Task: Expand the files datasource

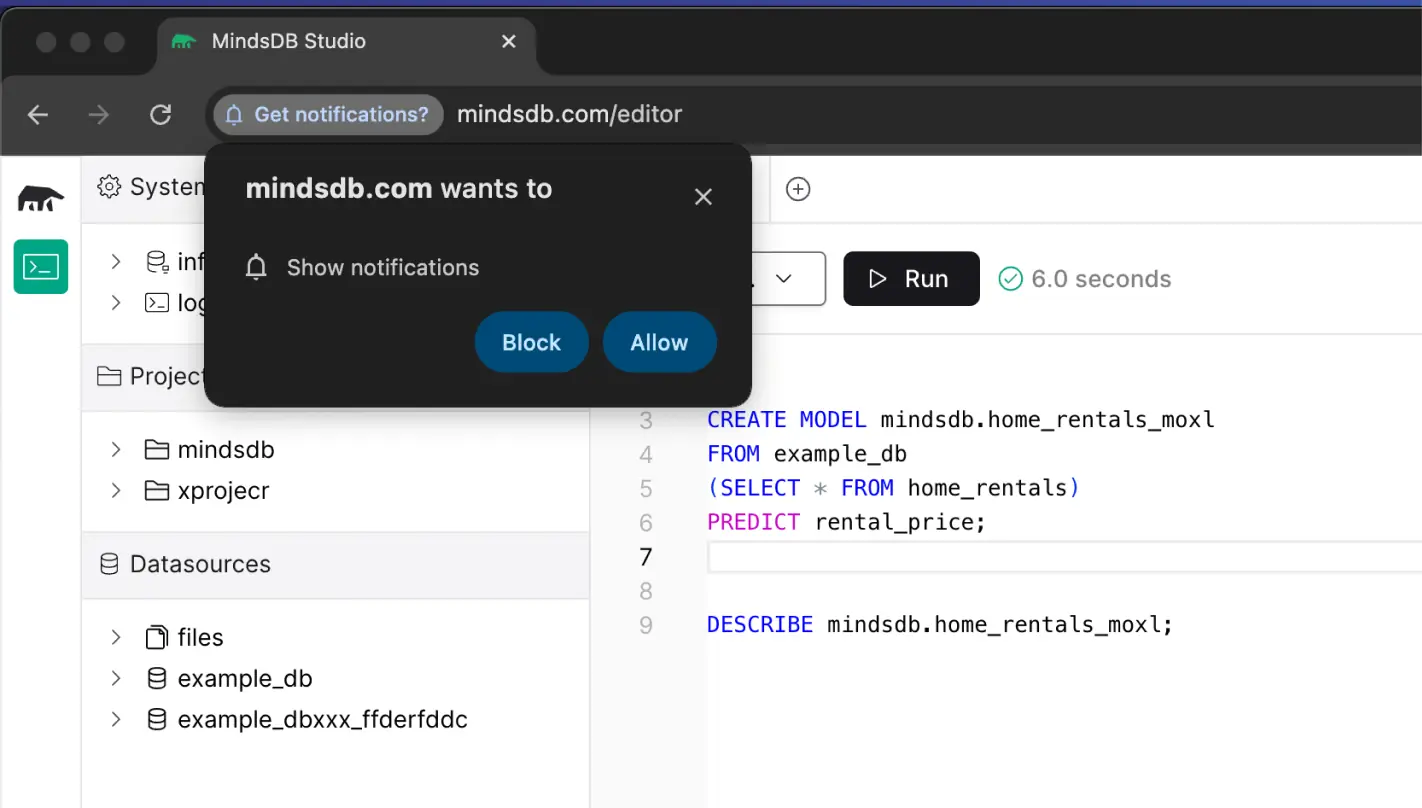Action: [x=116, y=637]
